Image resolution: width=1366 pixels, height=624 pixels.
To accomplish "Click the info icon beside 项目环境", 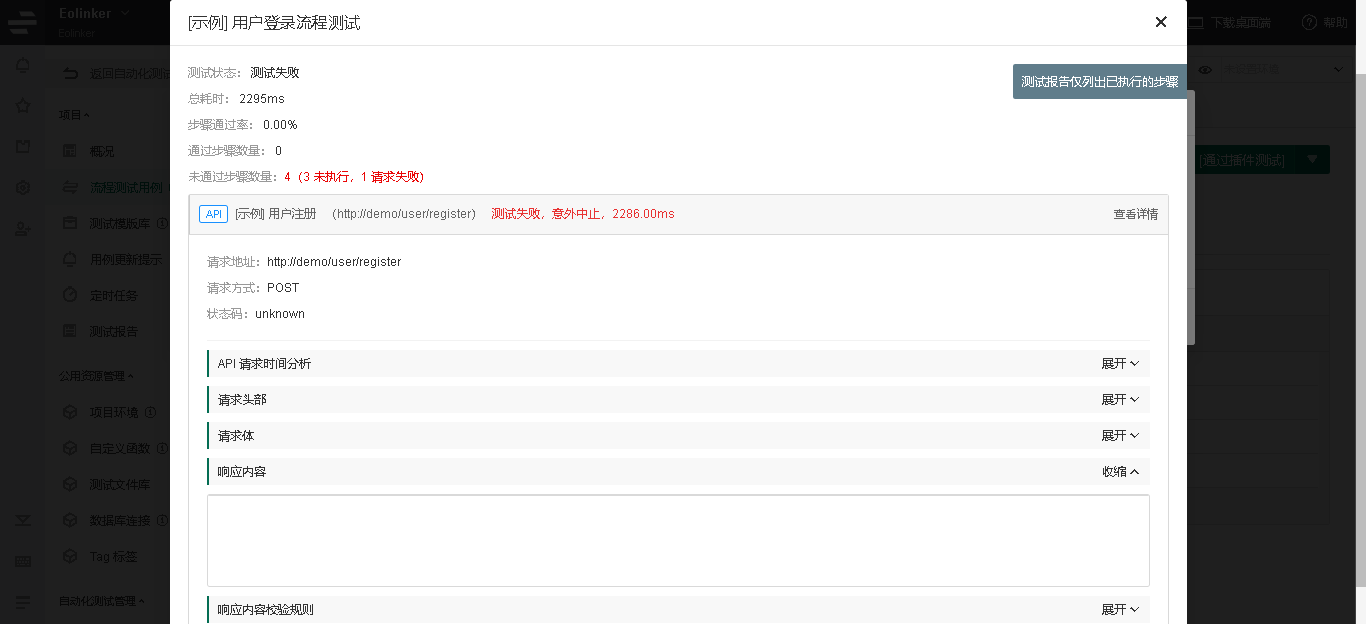I will [150, 411].
